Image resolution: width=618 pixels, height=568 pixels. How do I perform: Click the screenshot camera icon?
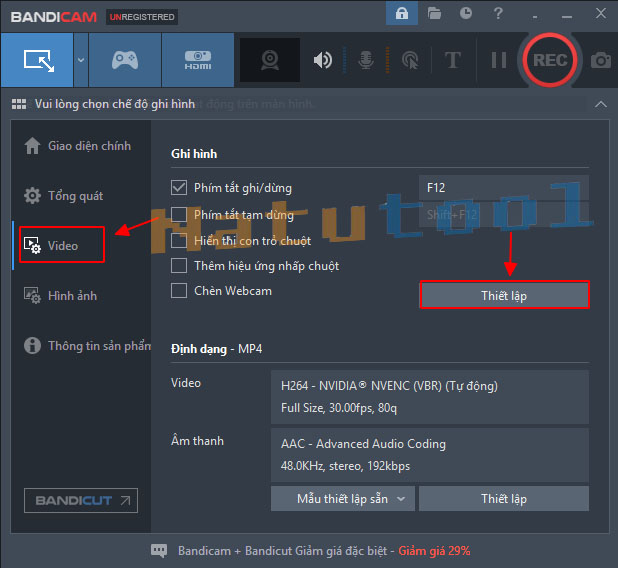tap(600, 60)
